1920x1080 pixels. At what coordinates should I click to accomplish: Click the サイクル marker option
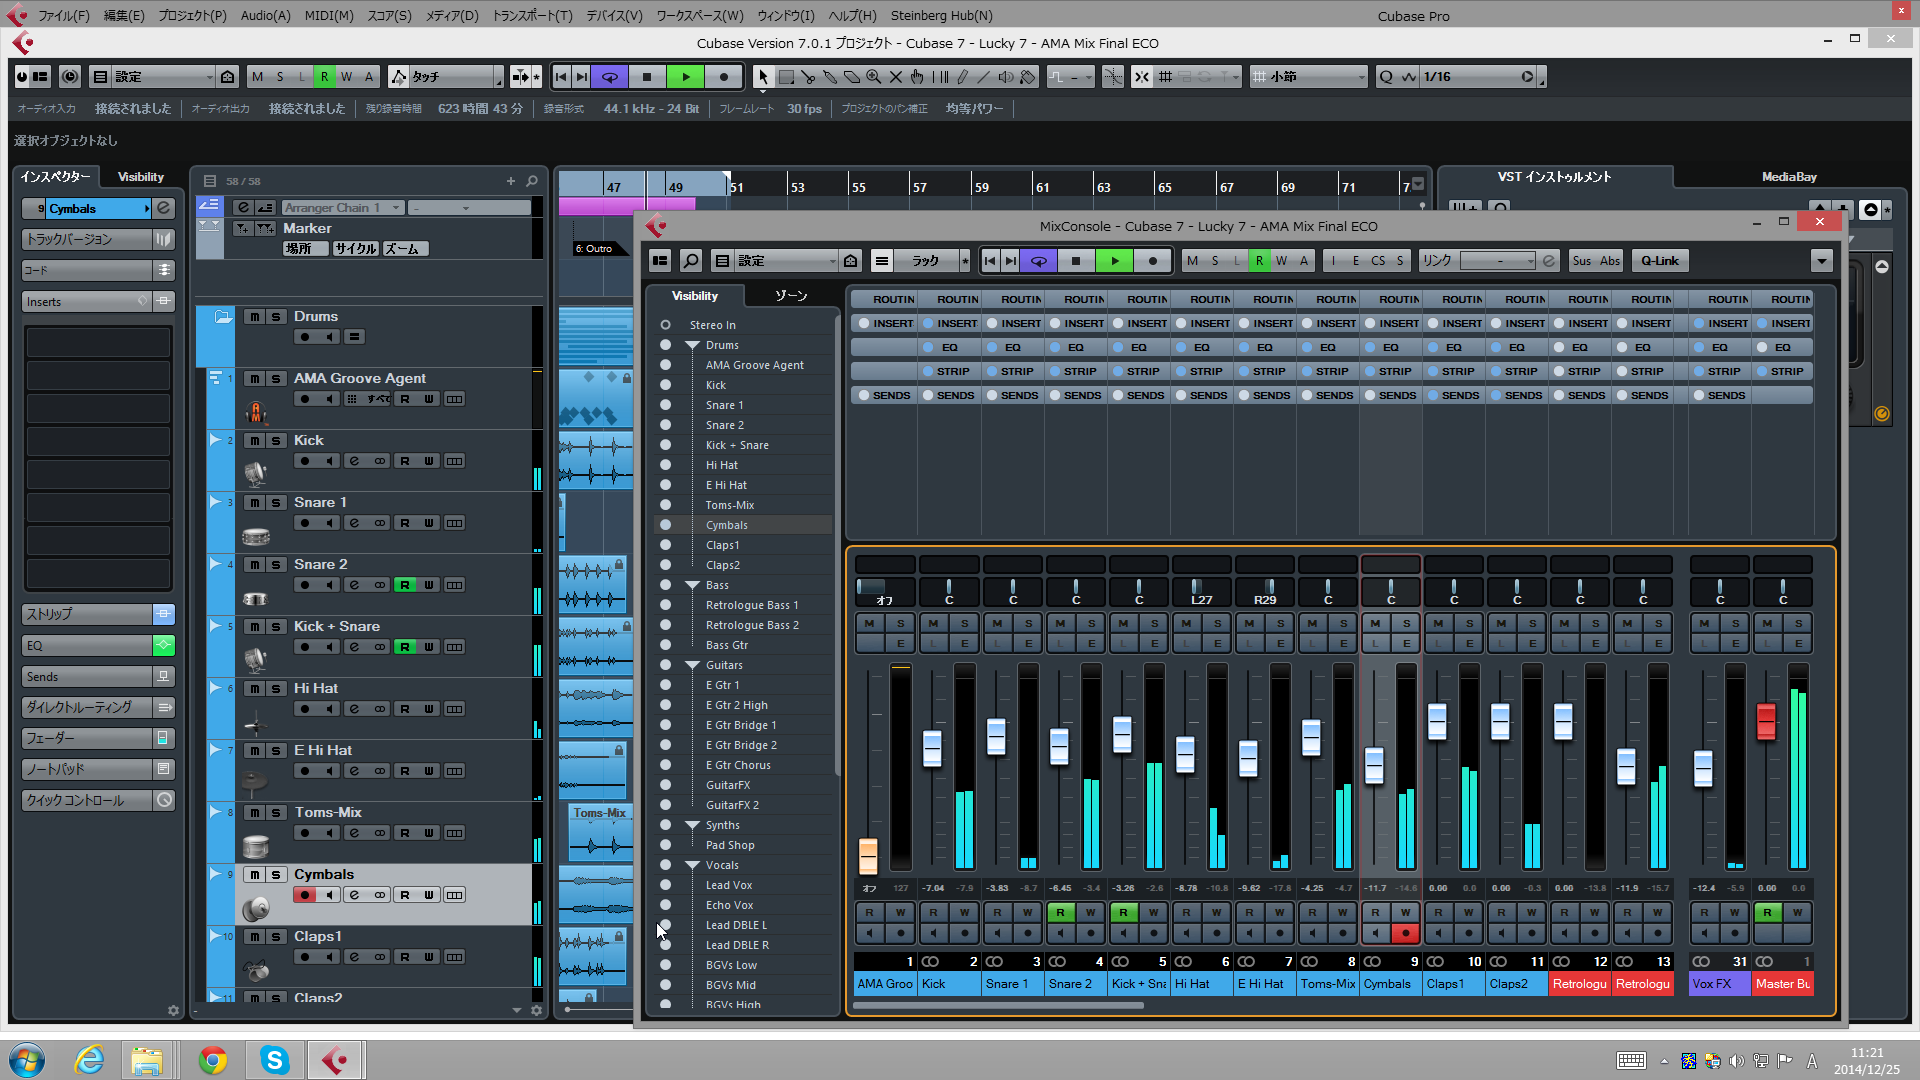[355, 249]
